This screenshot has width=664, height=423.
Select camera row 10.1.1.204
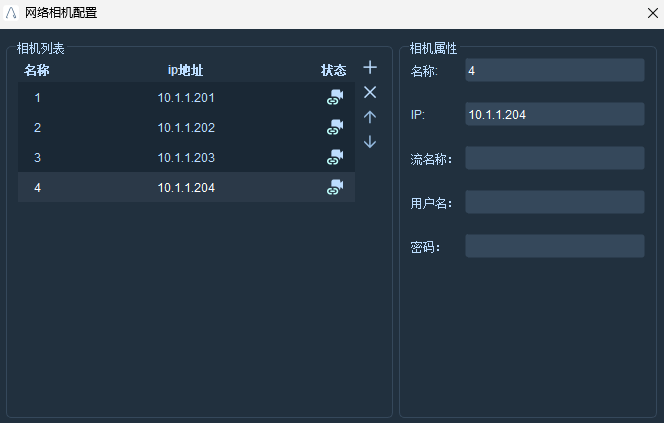point(186,187)
